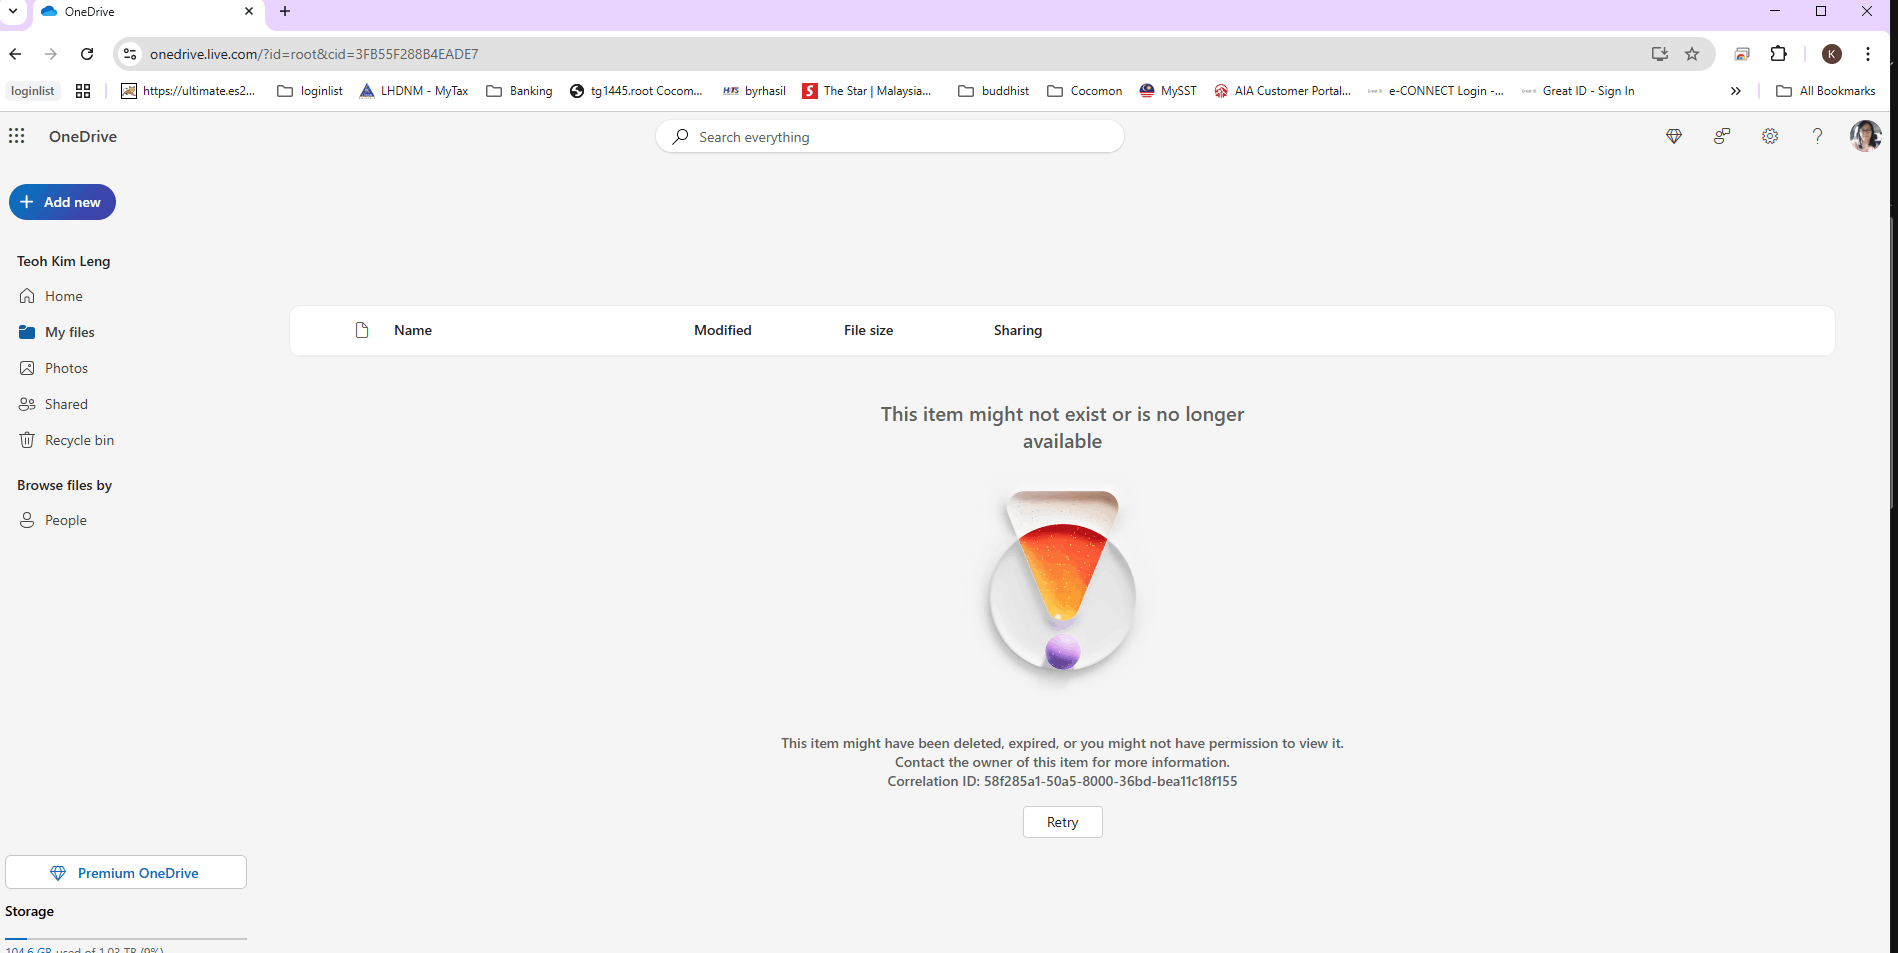Screen dimensions: 1898x953
Task: Open the Recycle bin
Action: pyautogui.click(x=79, y=440)
